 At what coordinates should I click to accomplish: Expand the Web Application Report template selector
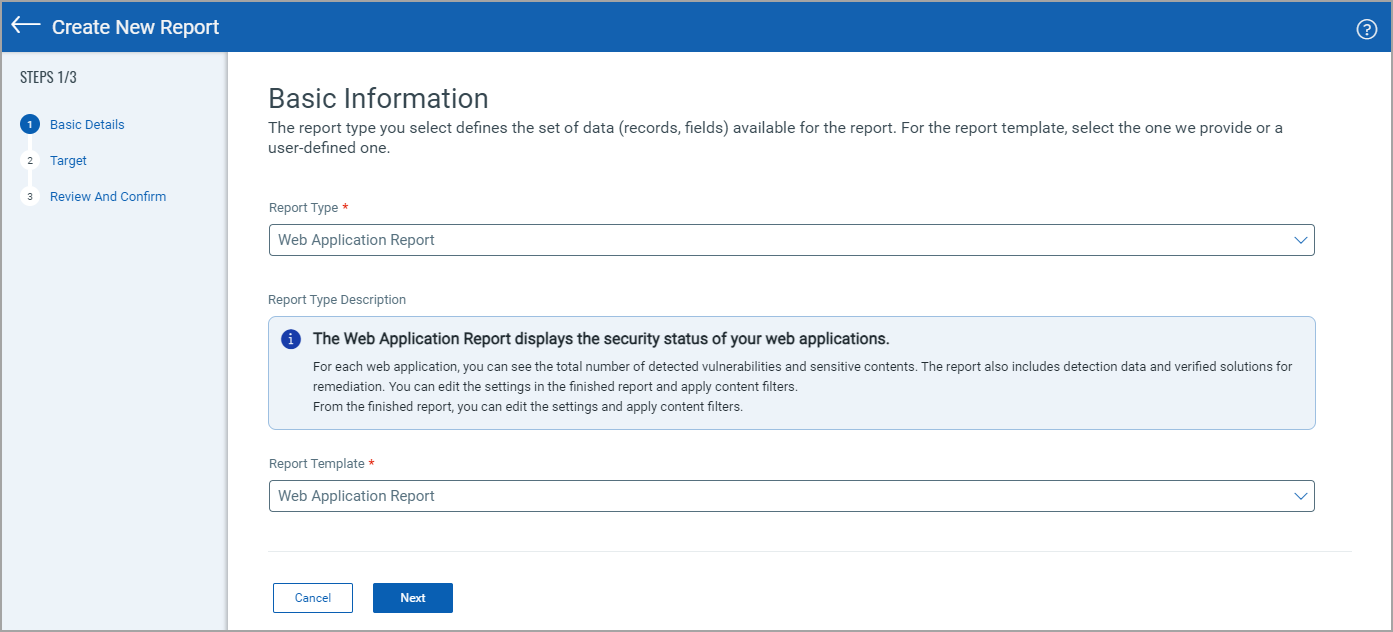[790, 496]
